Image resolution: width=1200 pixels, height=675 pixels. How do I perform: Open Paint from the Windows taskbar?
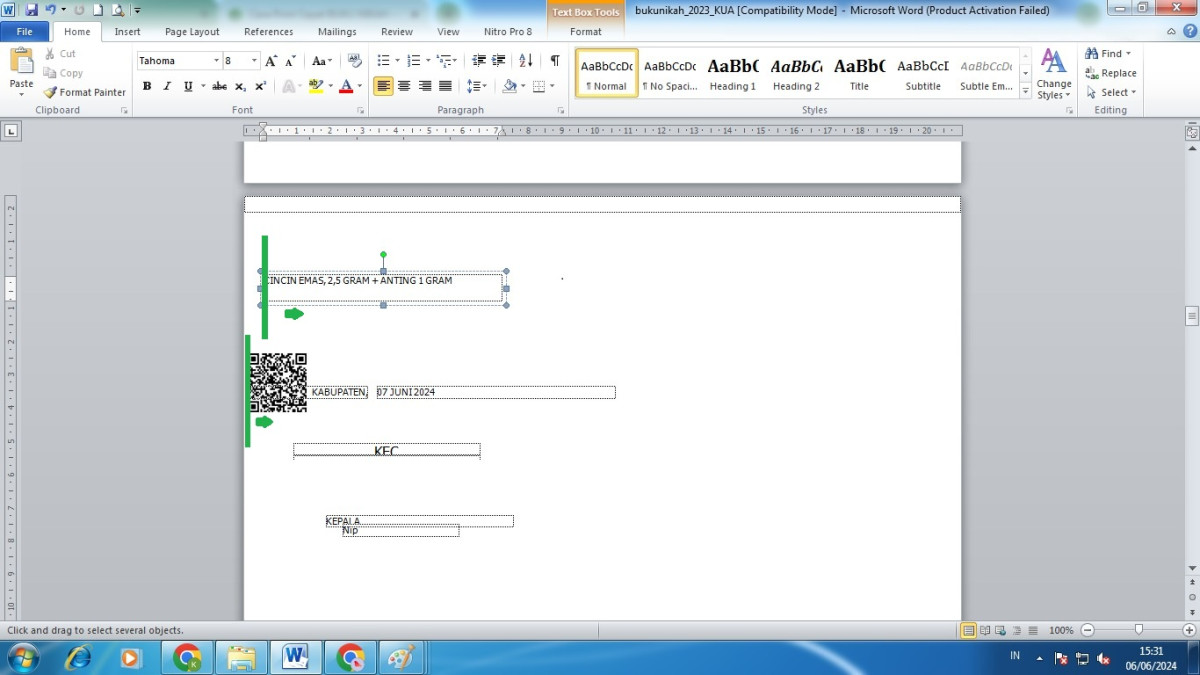point(400,657)
